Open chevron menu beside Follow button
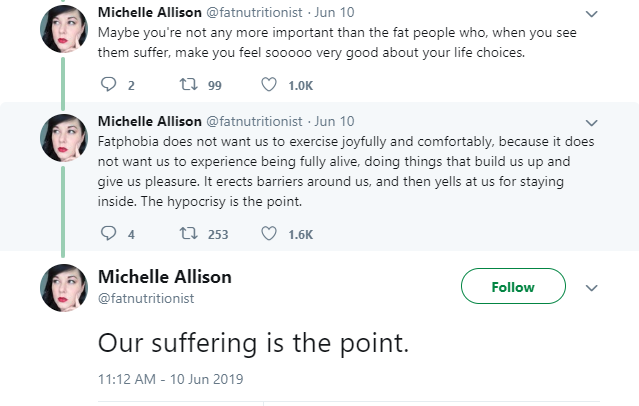639x406 pixels. [591, 288]
